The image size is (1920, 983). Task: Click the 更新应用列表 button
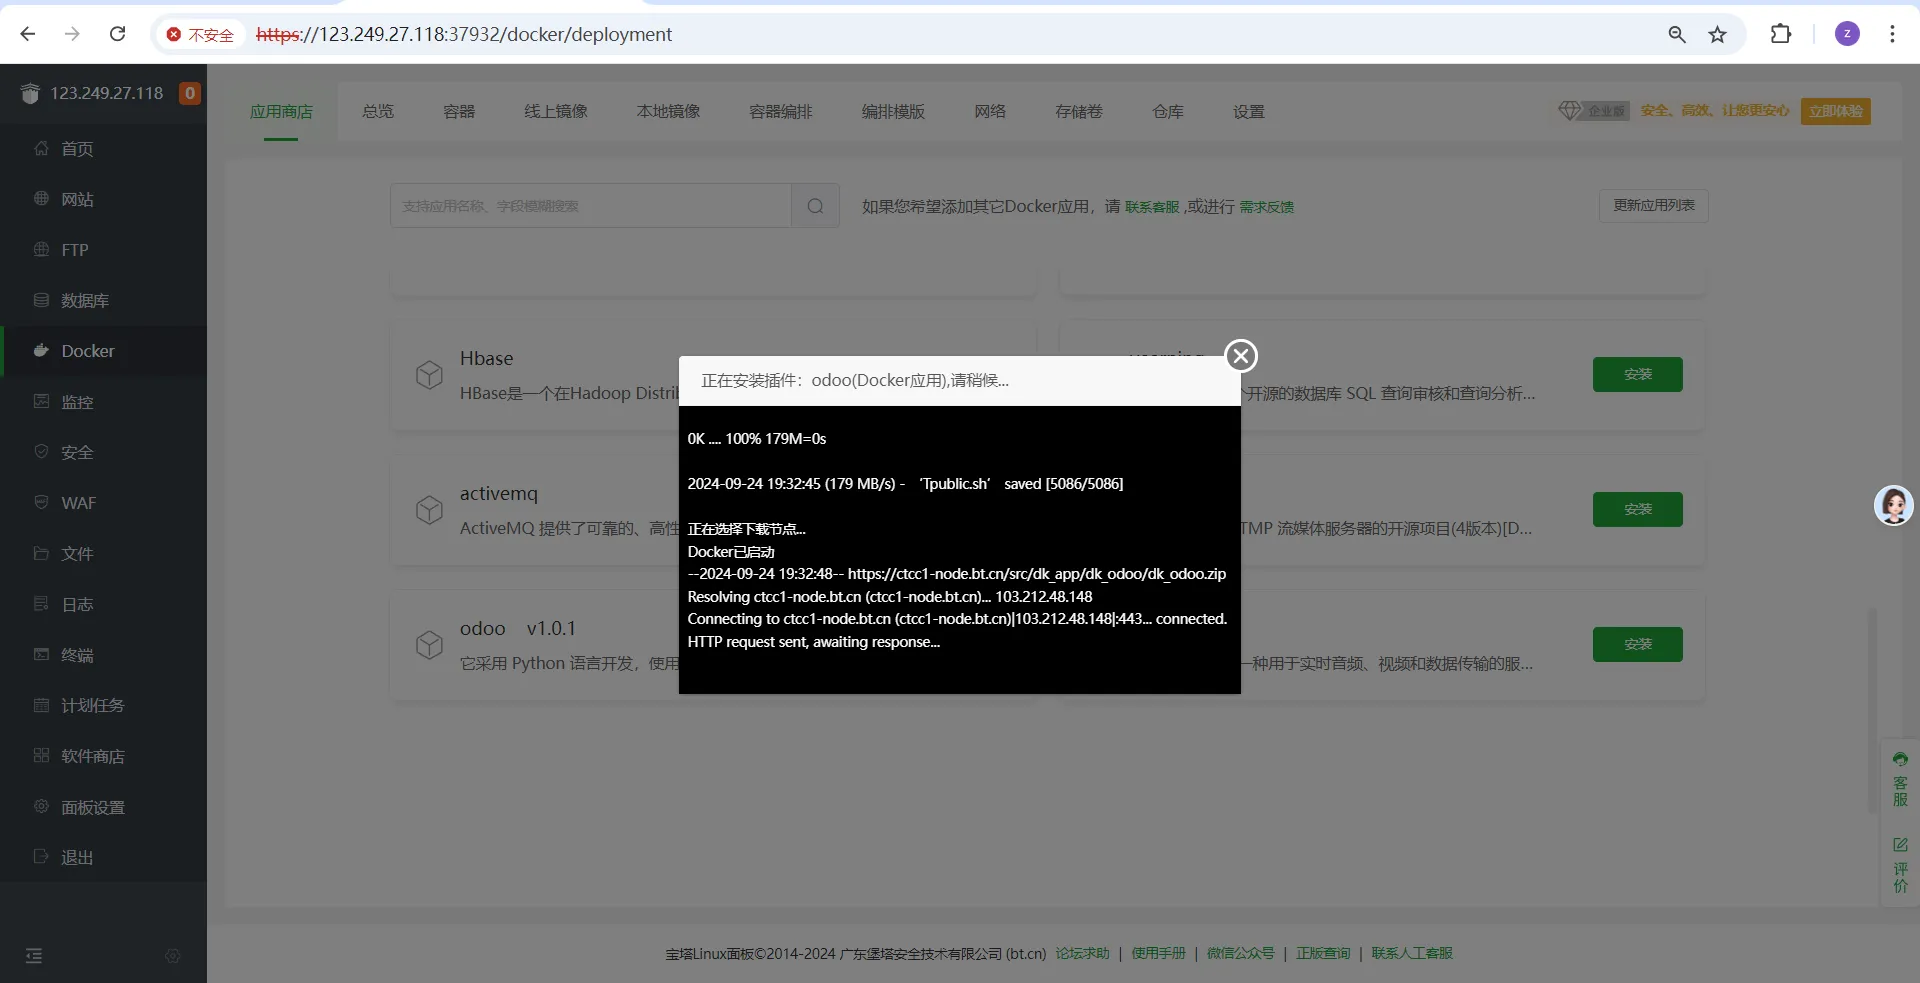pyautogui.click(x=1654, y=205)
